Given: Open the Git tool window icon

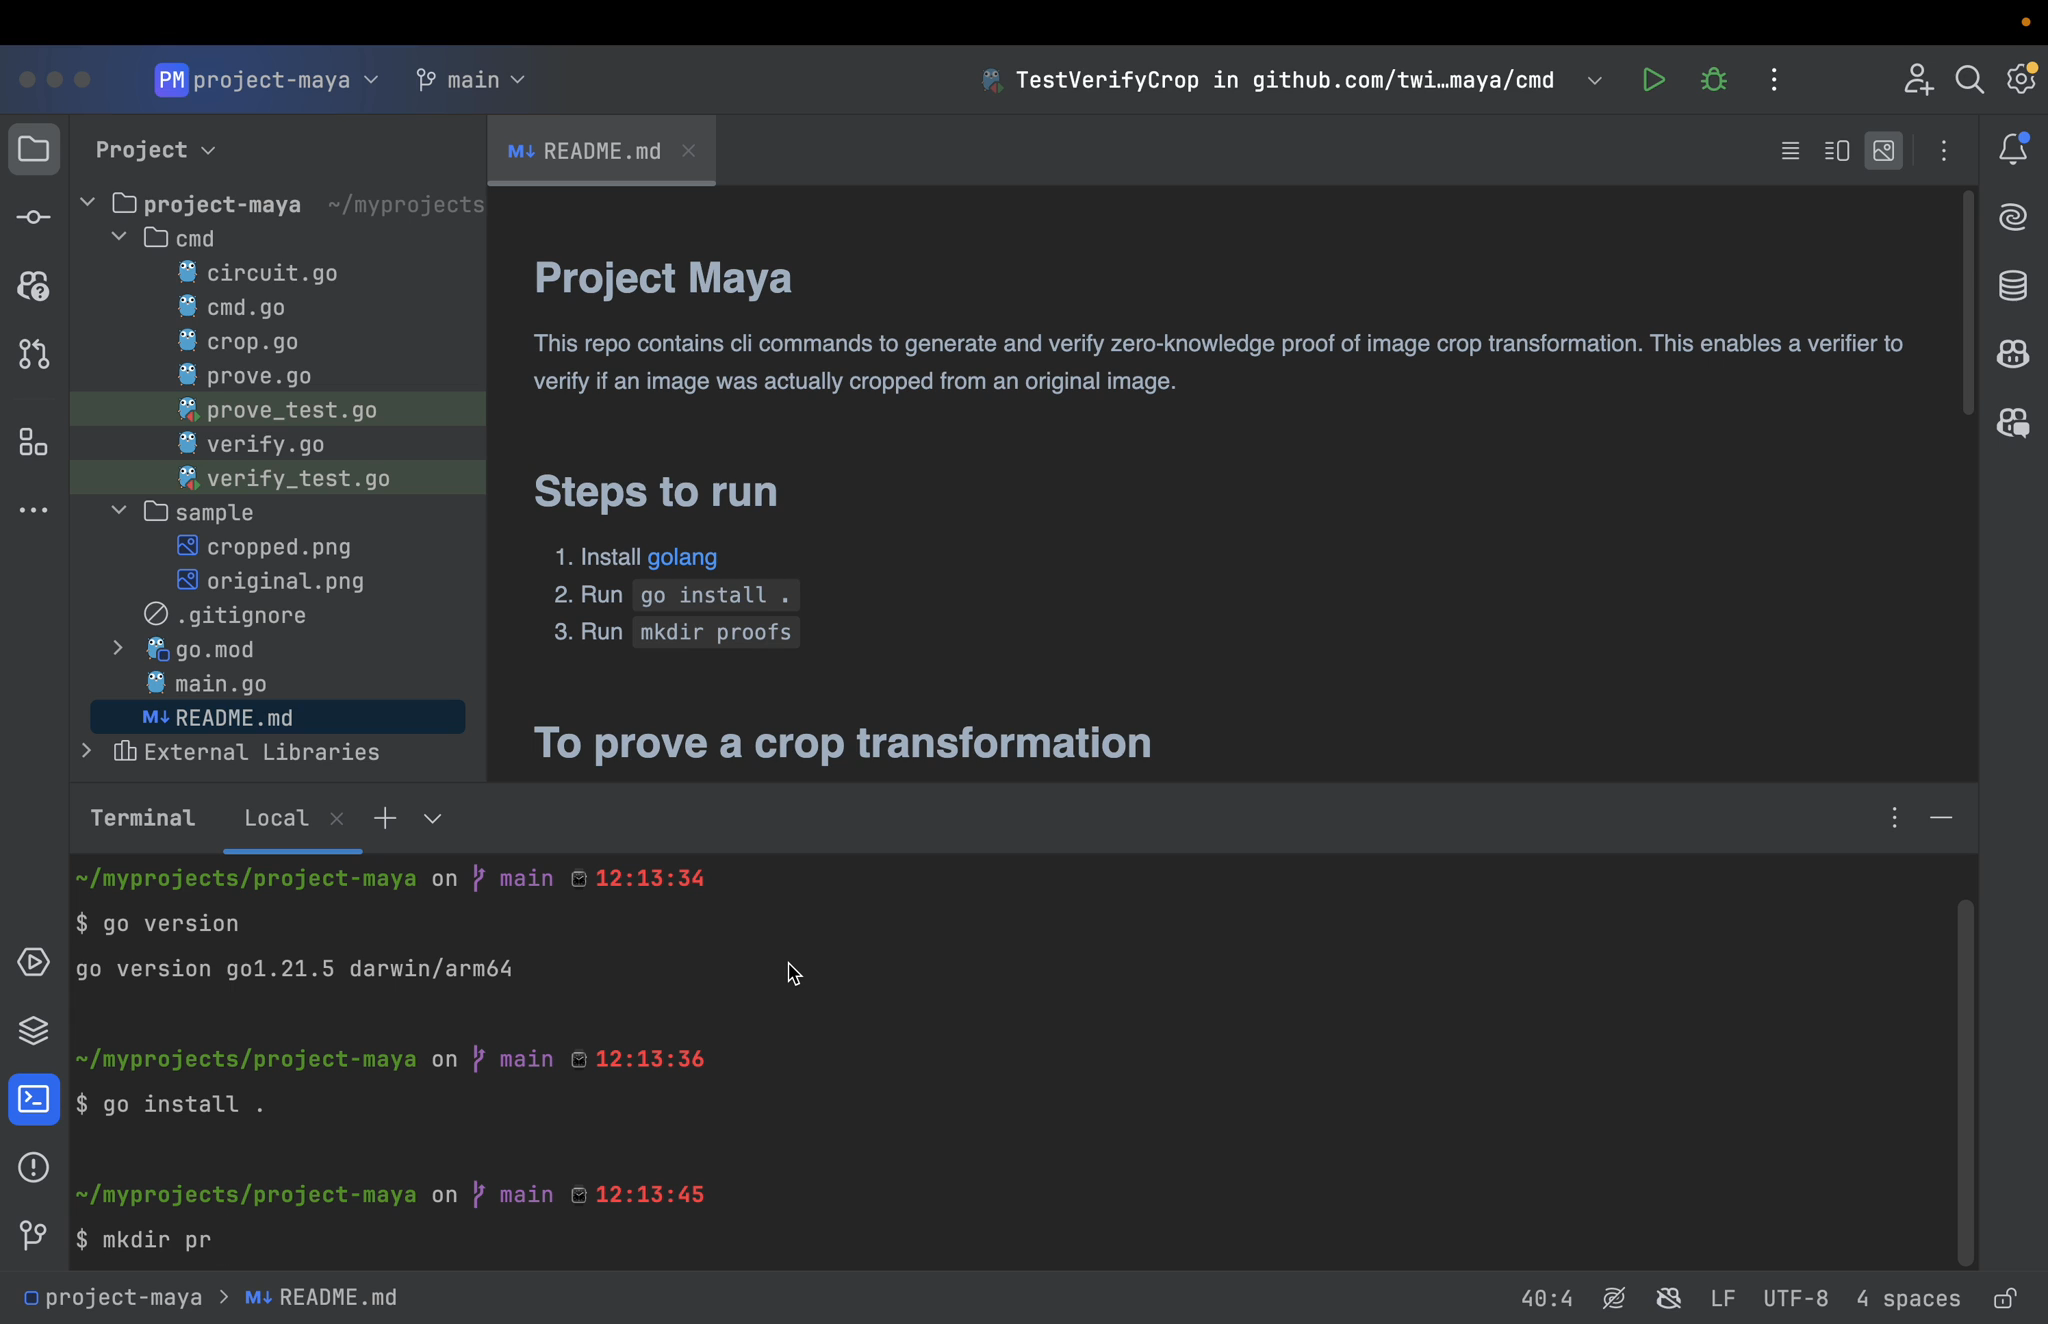Looking at the screenshot, I should click(34, 1235).
